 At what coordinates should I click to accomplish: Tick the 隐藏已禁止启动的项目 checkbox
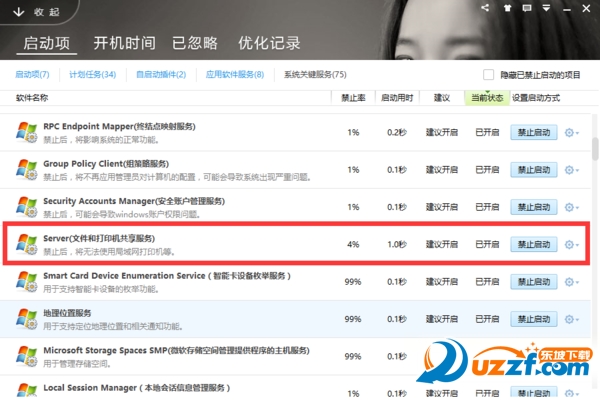(x=489, y=75)
